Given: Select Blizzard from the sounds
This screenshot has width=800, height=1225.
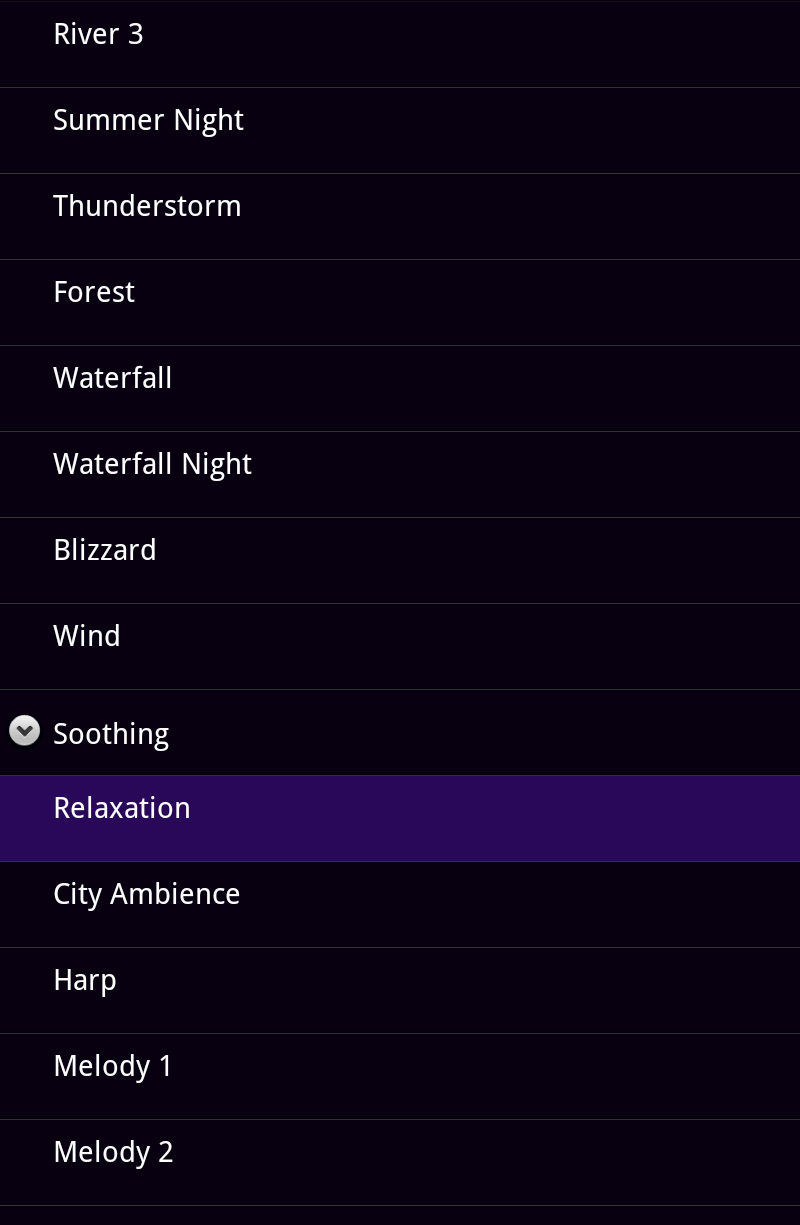Looking at the screenshot, I should point(105,551).
